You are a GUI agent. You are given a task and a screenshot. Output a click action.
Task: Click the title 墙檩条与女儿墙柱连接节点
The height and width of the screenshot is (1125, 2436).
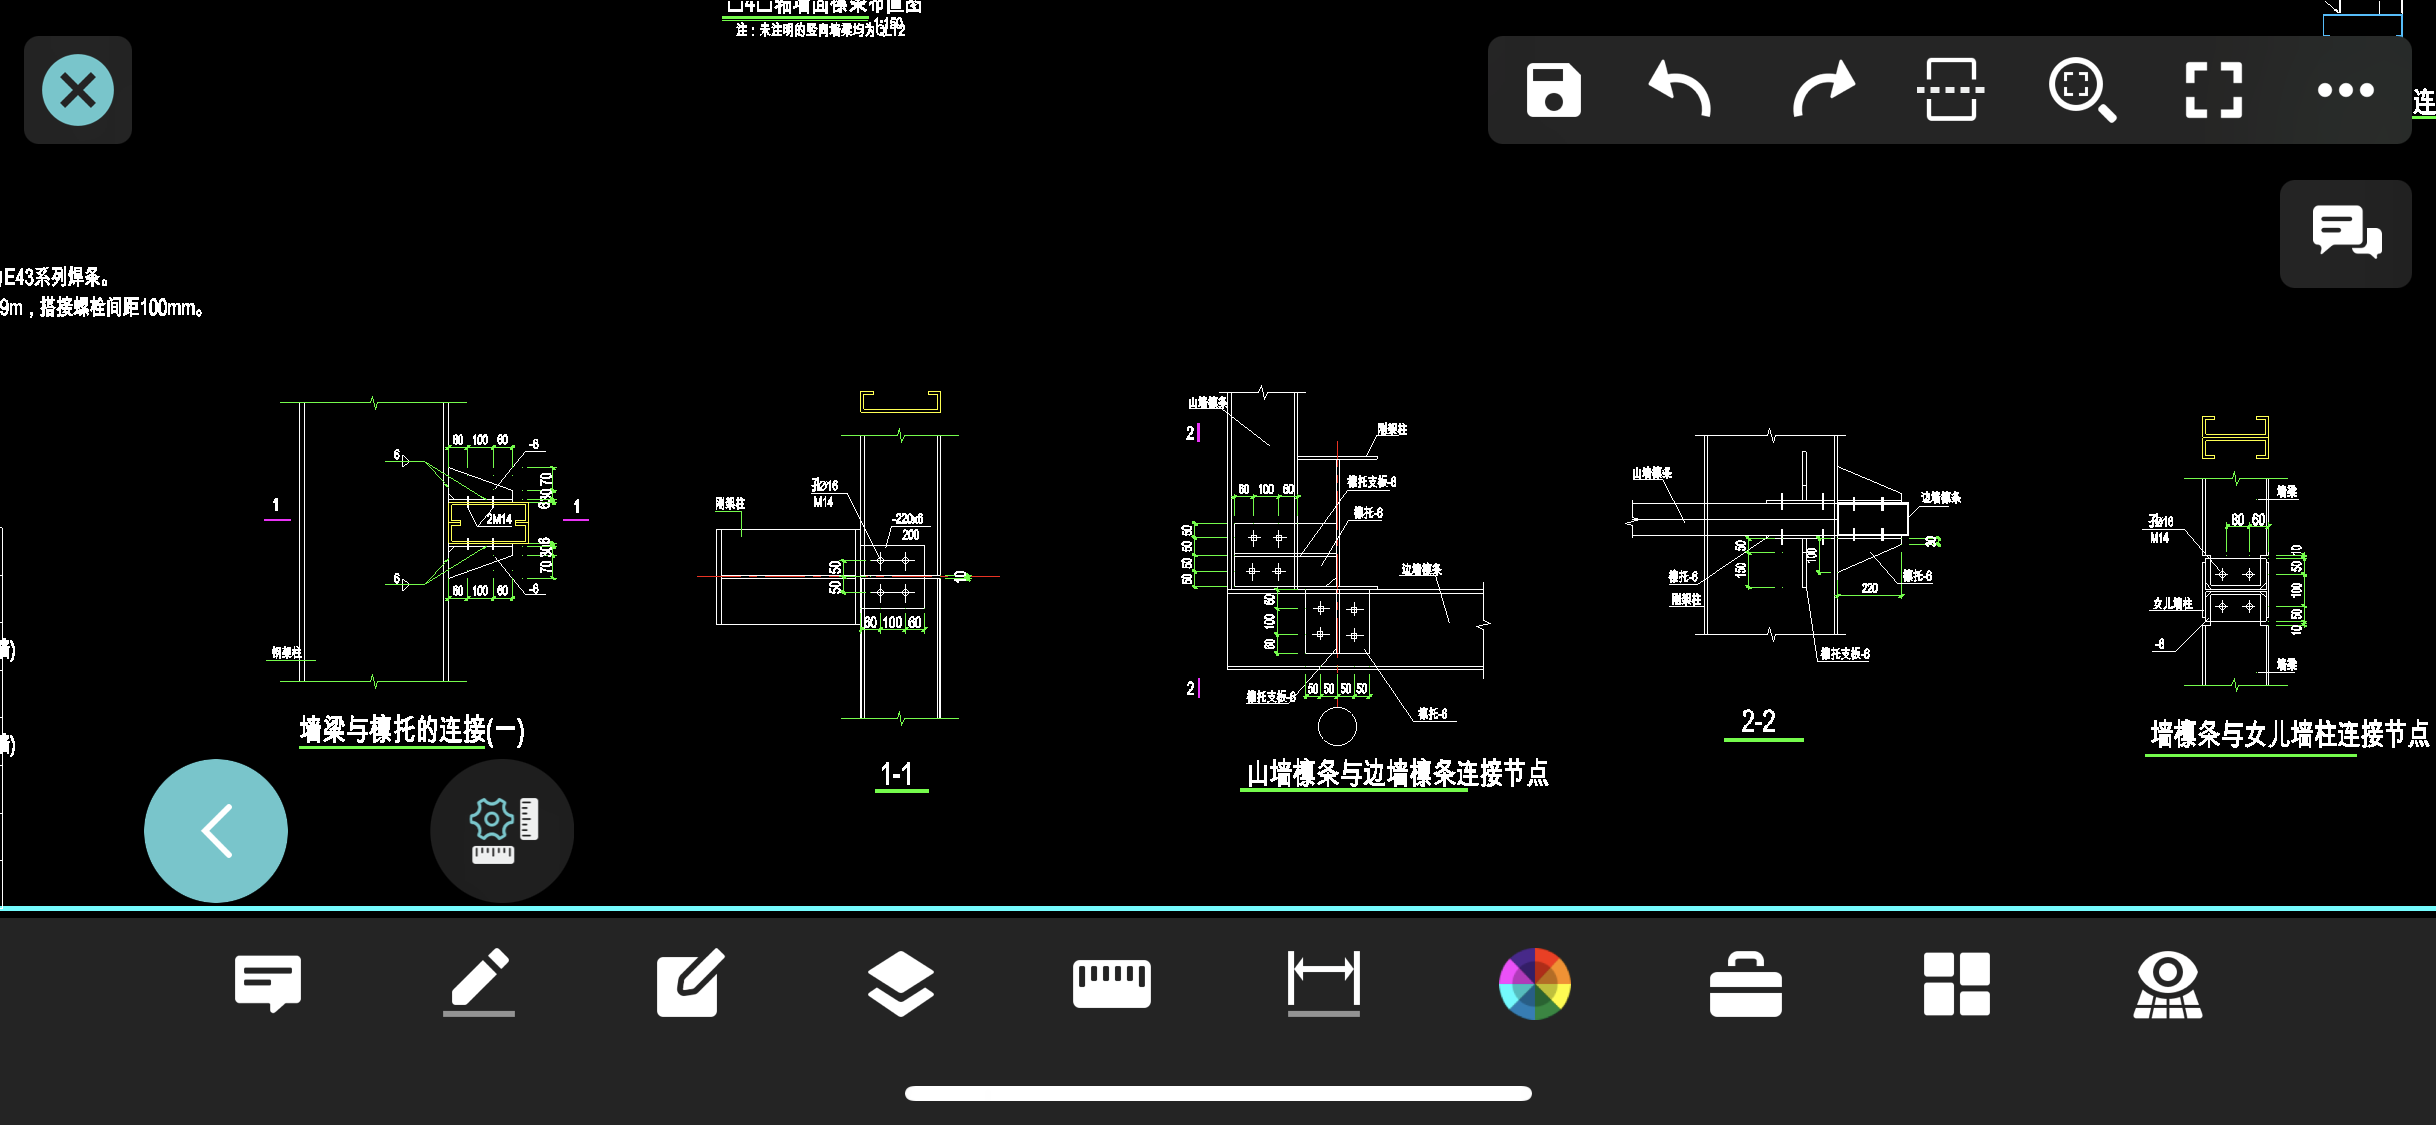2289,734
